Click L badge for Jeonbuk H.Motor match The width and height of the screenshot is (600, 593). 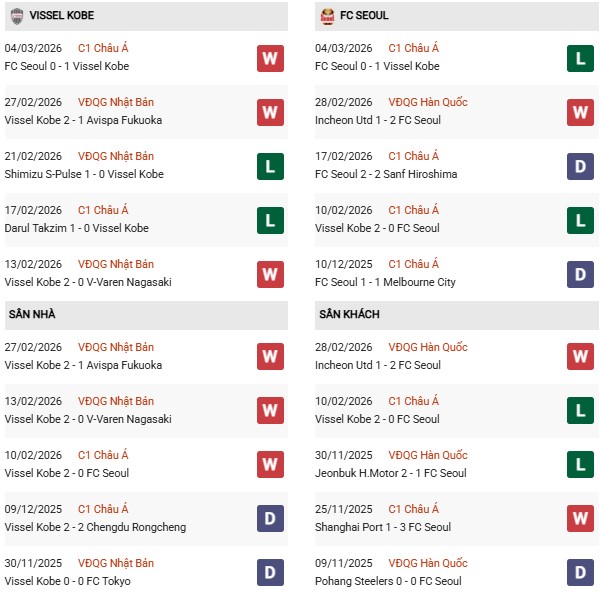(580, 465)
